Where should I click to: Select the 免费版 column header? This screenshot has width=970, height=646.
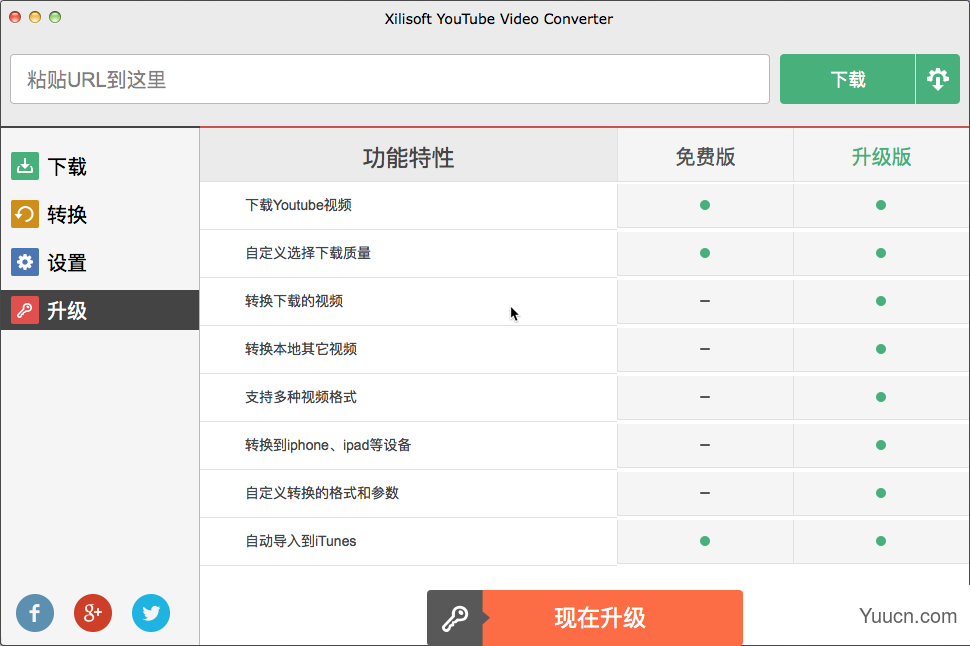click(705, 157)
